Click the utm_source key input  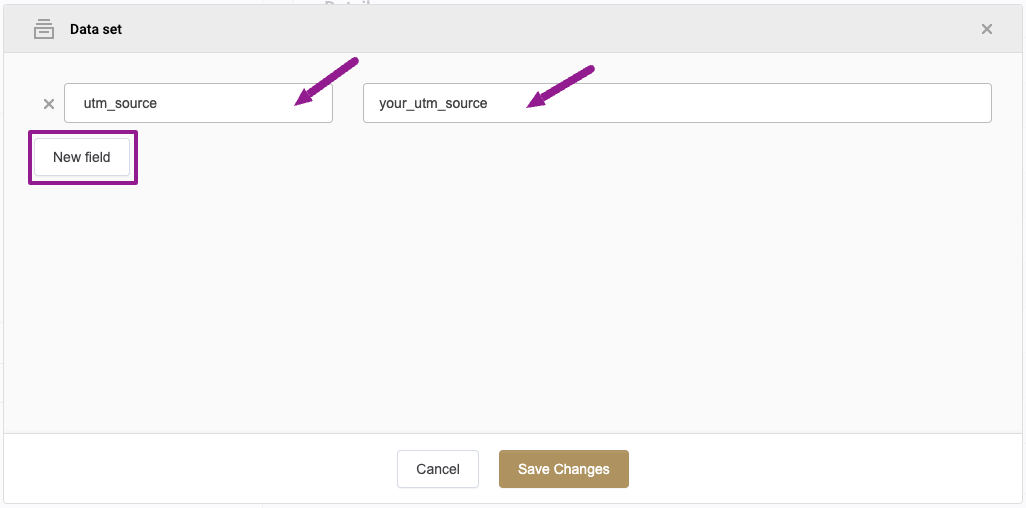pos(198,103)
